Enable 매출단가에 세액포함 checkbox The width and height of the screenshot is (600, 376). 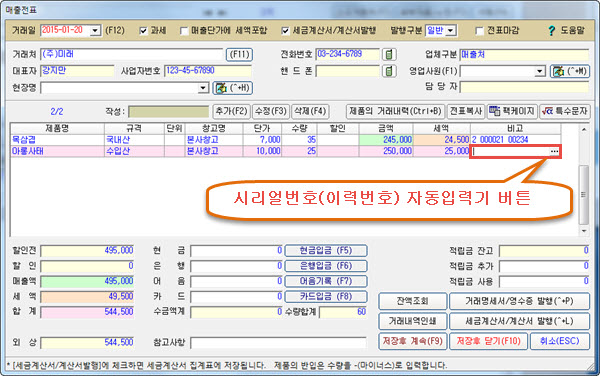184,31
